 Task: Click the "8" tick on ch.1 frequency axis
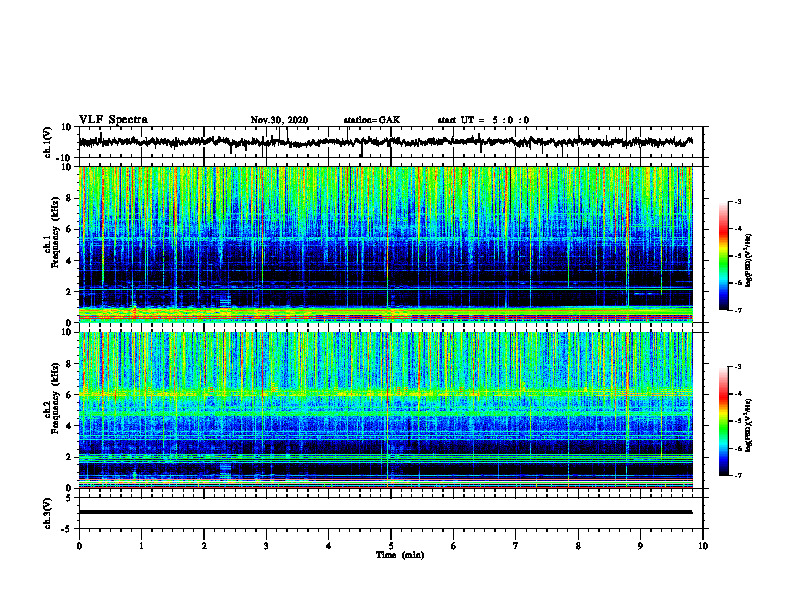(70, 198)
